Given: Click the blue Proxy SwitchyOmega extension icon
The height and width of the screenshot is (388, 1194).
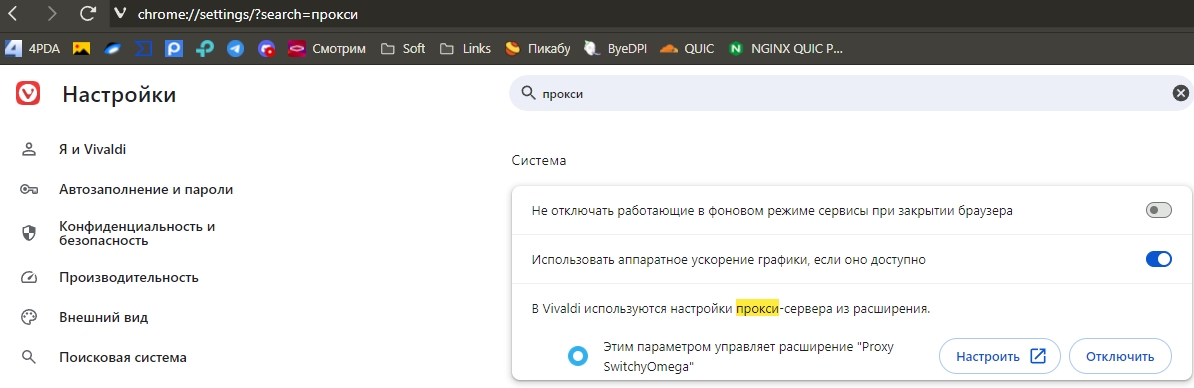Looking at the screenshot, I should pyautogui.click(x=578, y=356).
